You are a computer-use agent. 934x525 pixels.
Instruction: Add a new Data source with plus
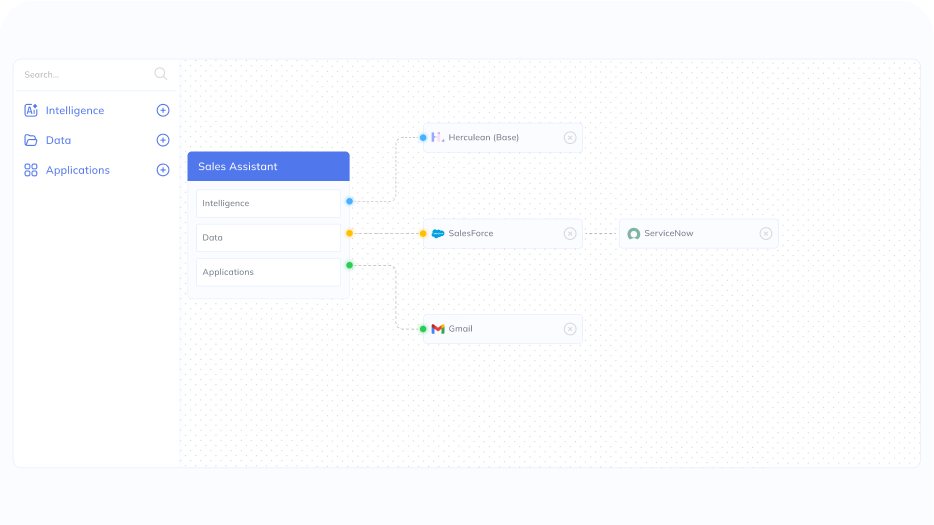point(163,141)
